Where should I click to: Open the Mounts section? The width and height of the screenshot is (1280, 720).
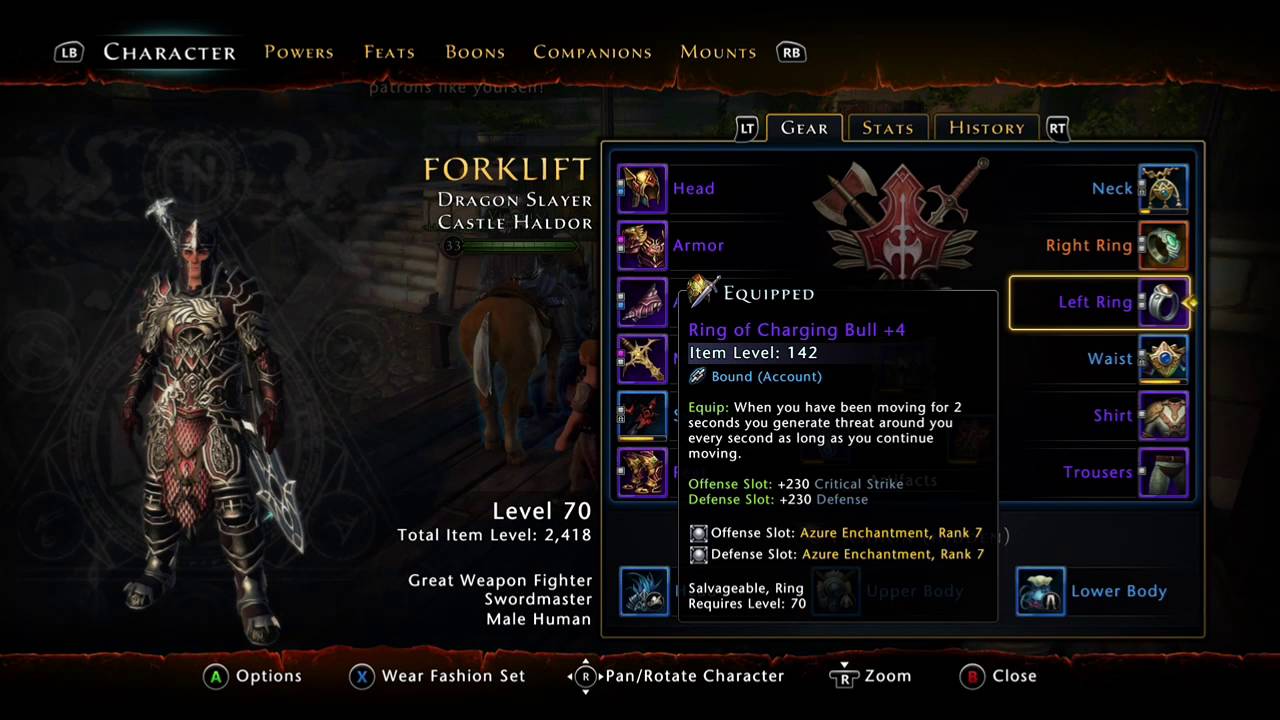[718, 52]
